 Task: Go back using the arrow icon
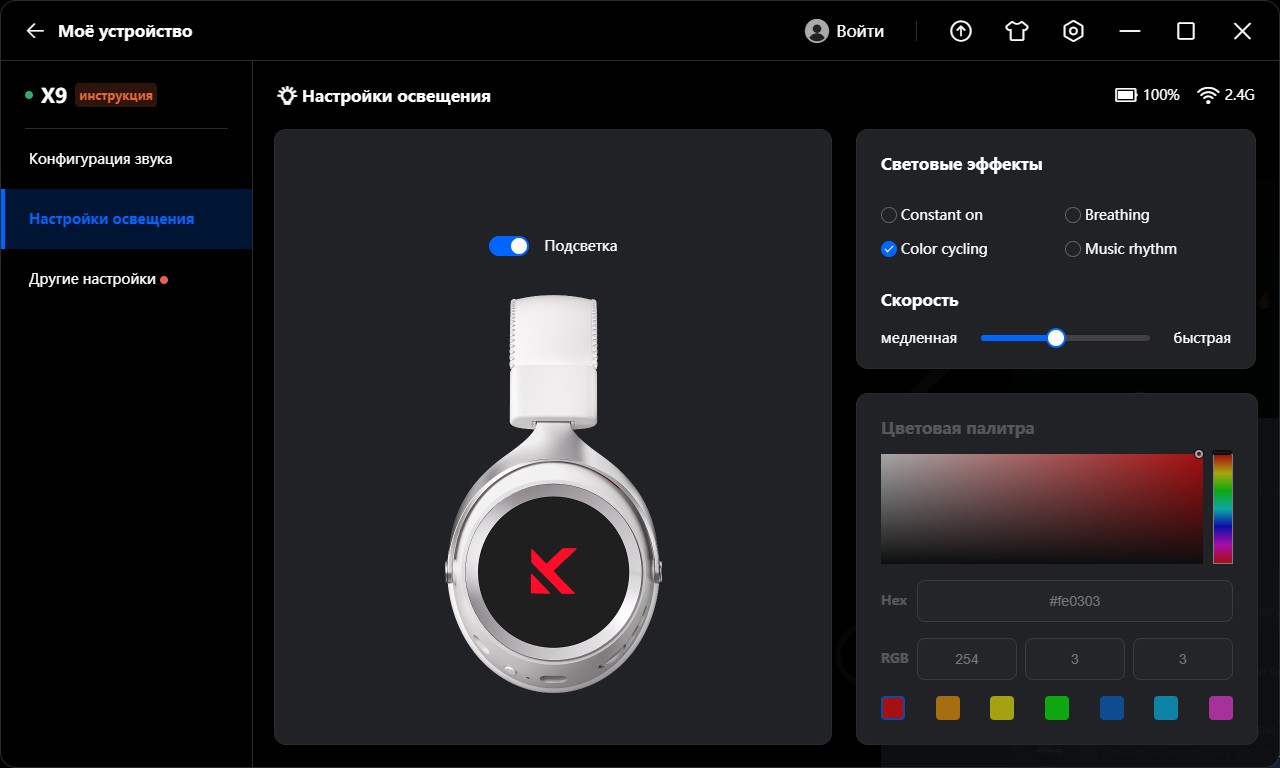35,31
